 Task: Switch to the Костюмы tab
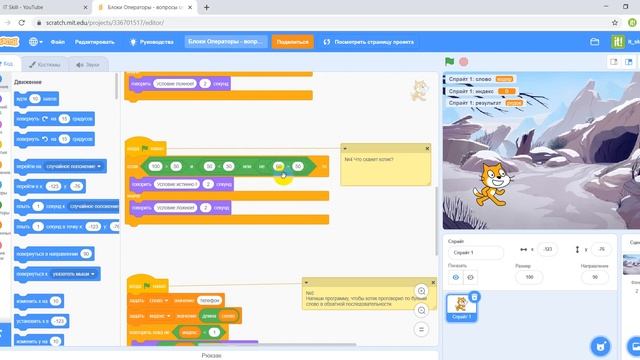point(45,64)
